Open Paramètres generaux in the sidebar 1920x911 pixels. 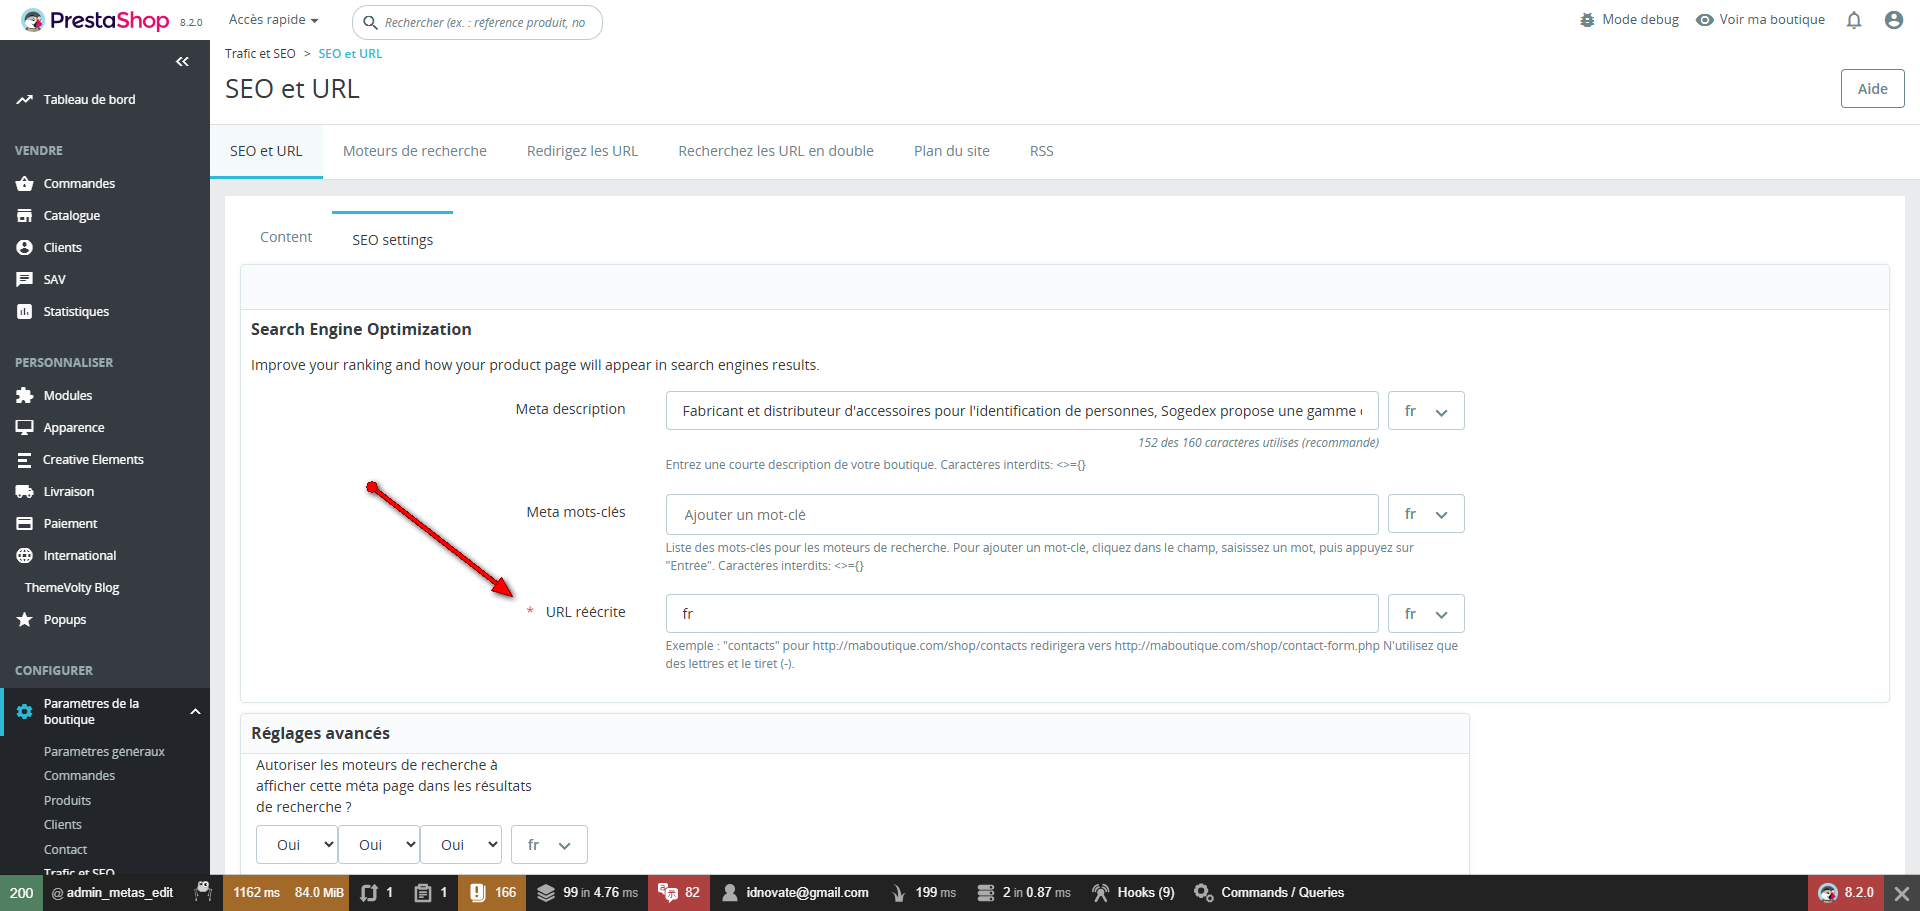pos(104,752)
